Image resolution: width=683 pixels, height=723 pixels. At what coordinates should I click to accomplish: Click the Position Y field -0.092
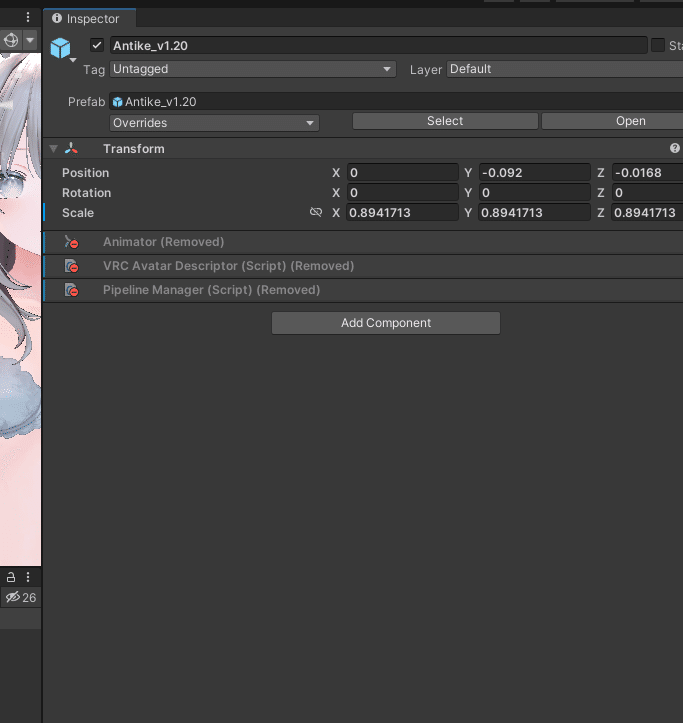535,172
